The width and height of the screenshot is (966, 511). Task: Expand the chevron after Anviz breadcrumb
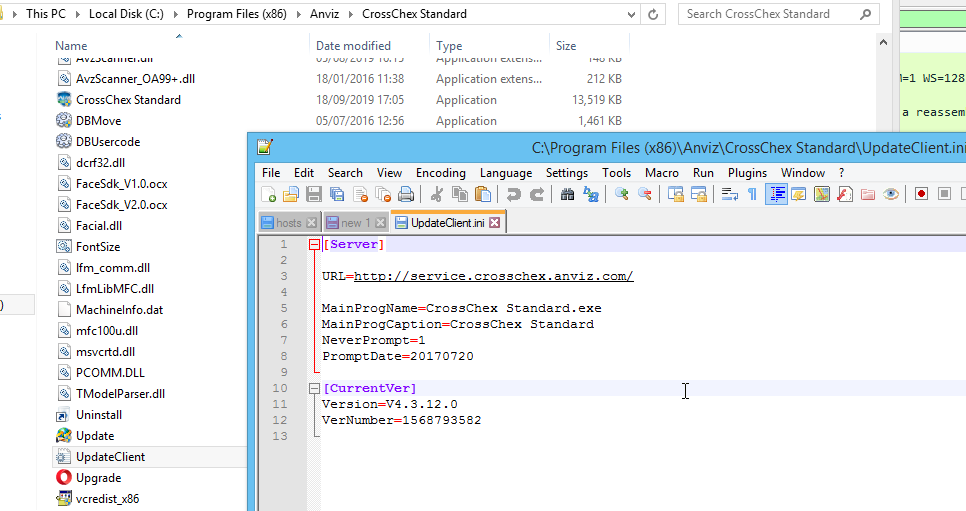(351, 14)
